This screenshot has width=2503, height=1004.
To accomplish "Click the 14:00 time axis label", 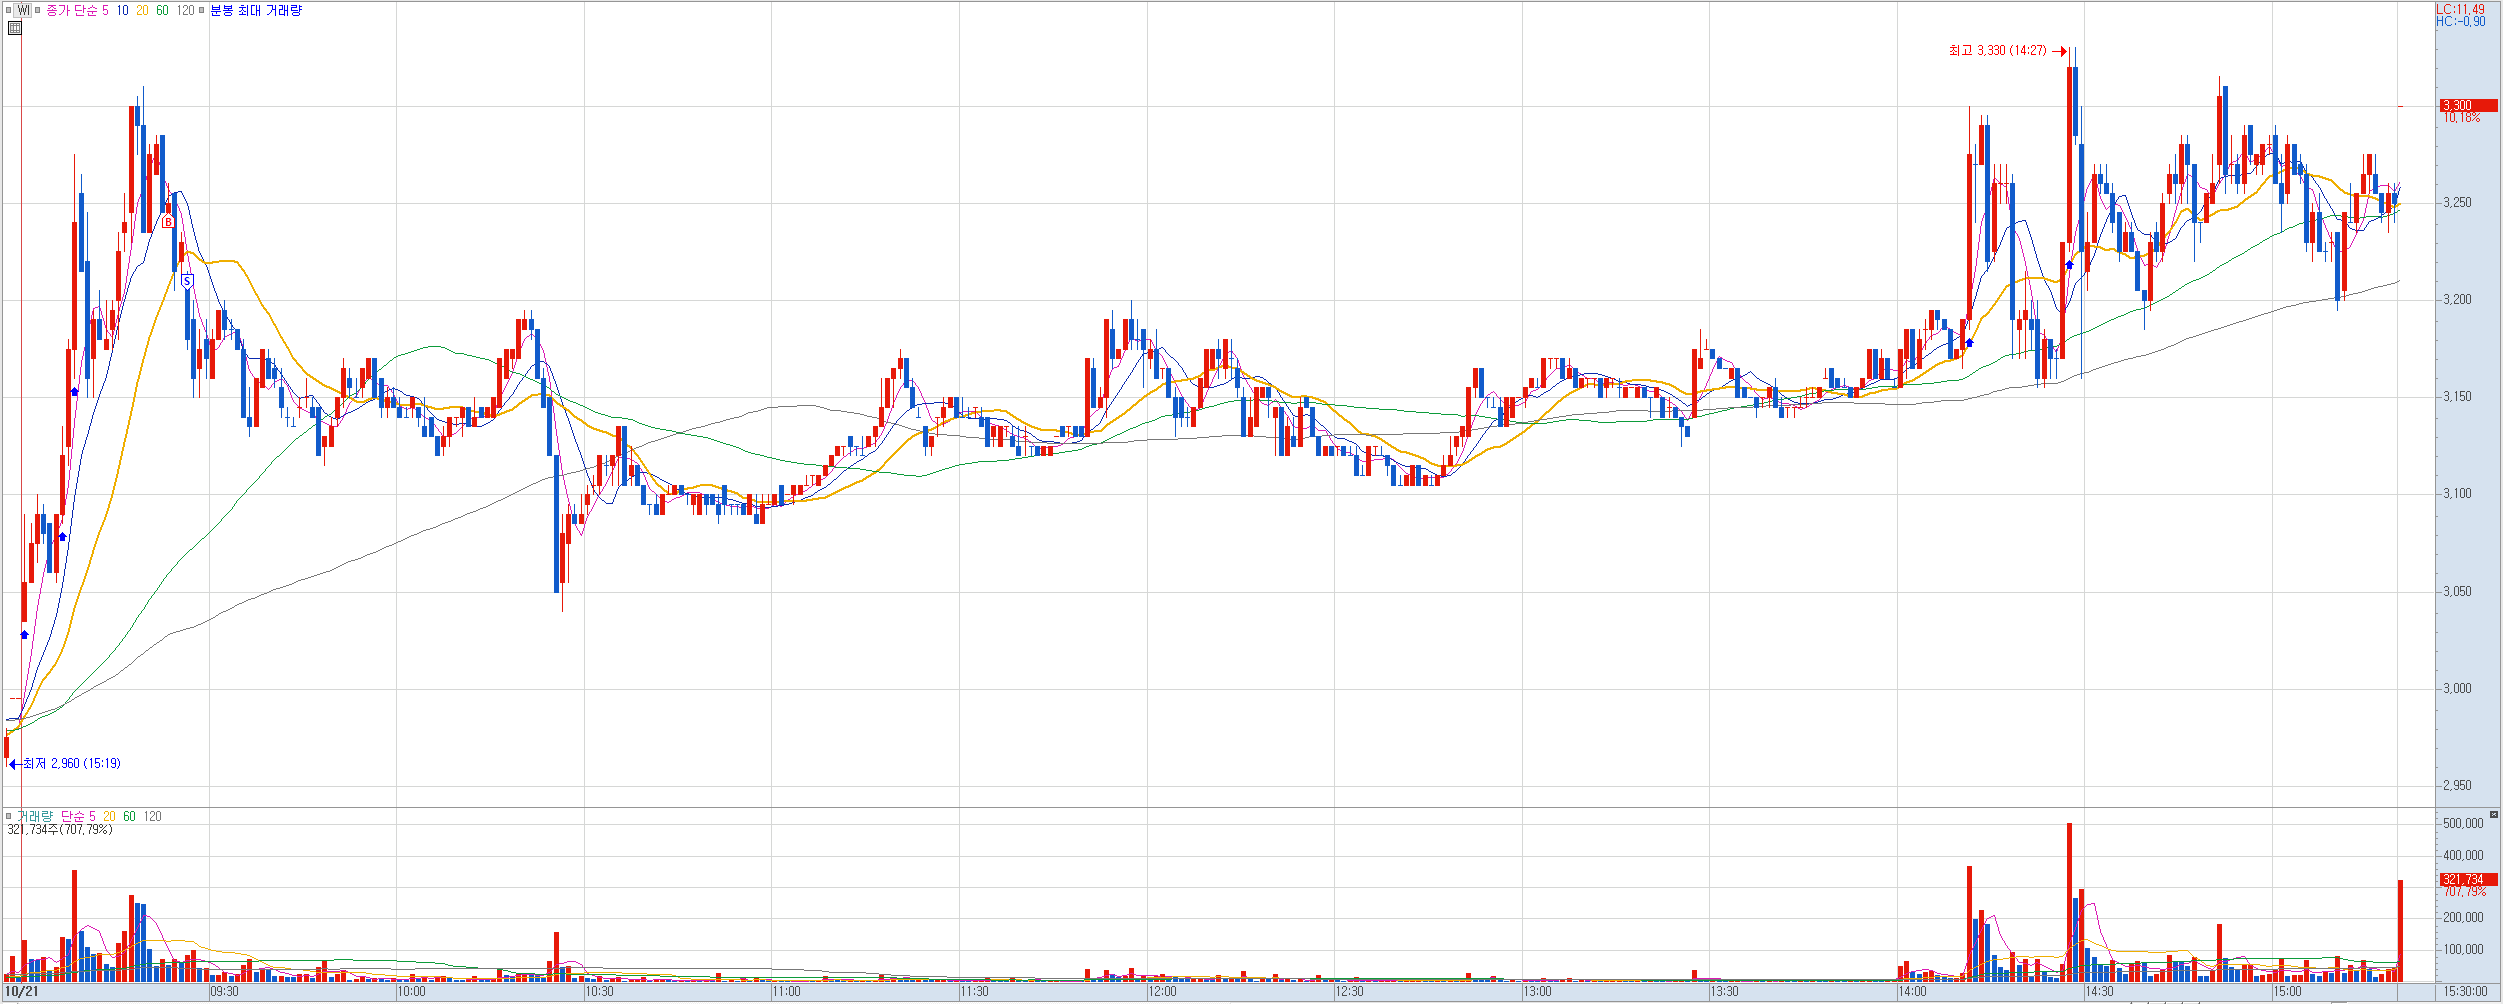I will (1912, 992).
